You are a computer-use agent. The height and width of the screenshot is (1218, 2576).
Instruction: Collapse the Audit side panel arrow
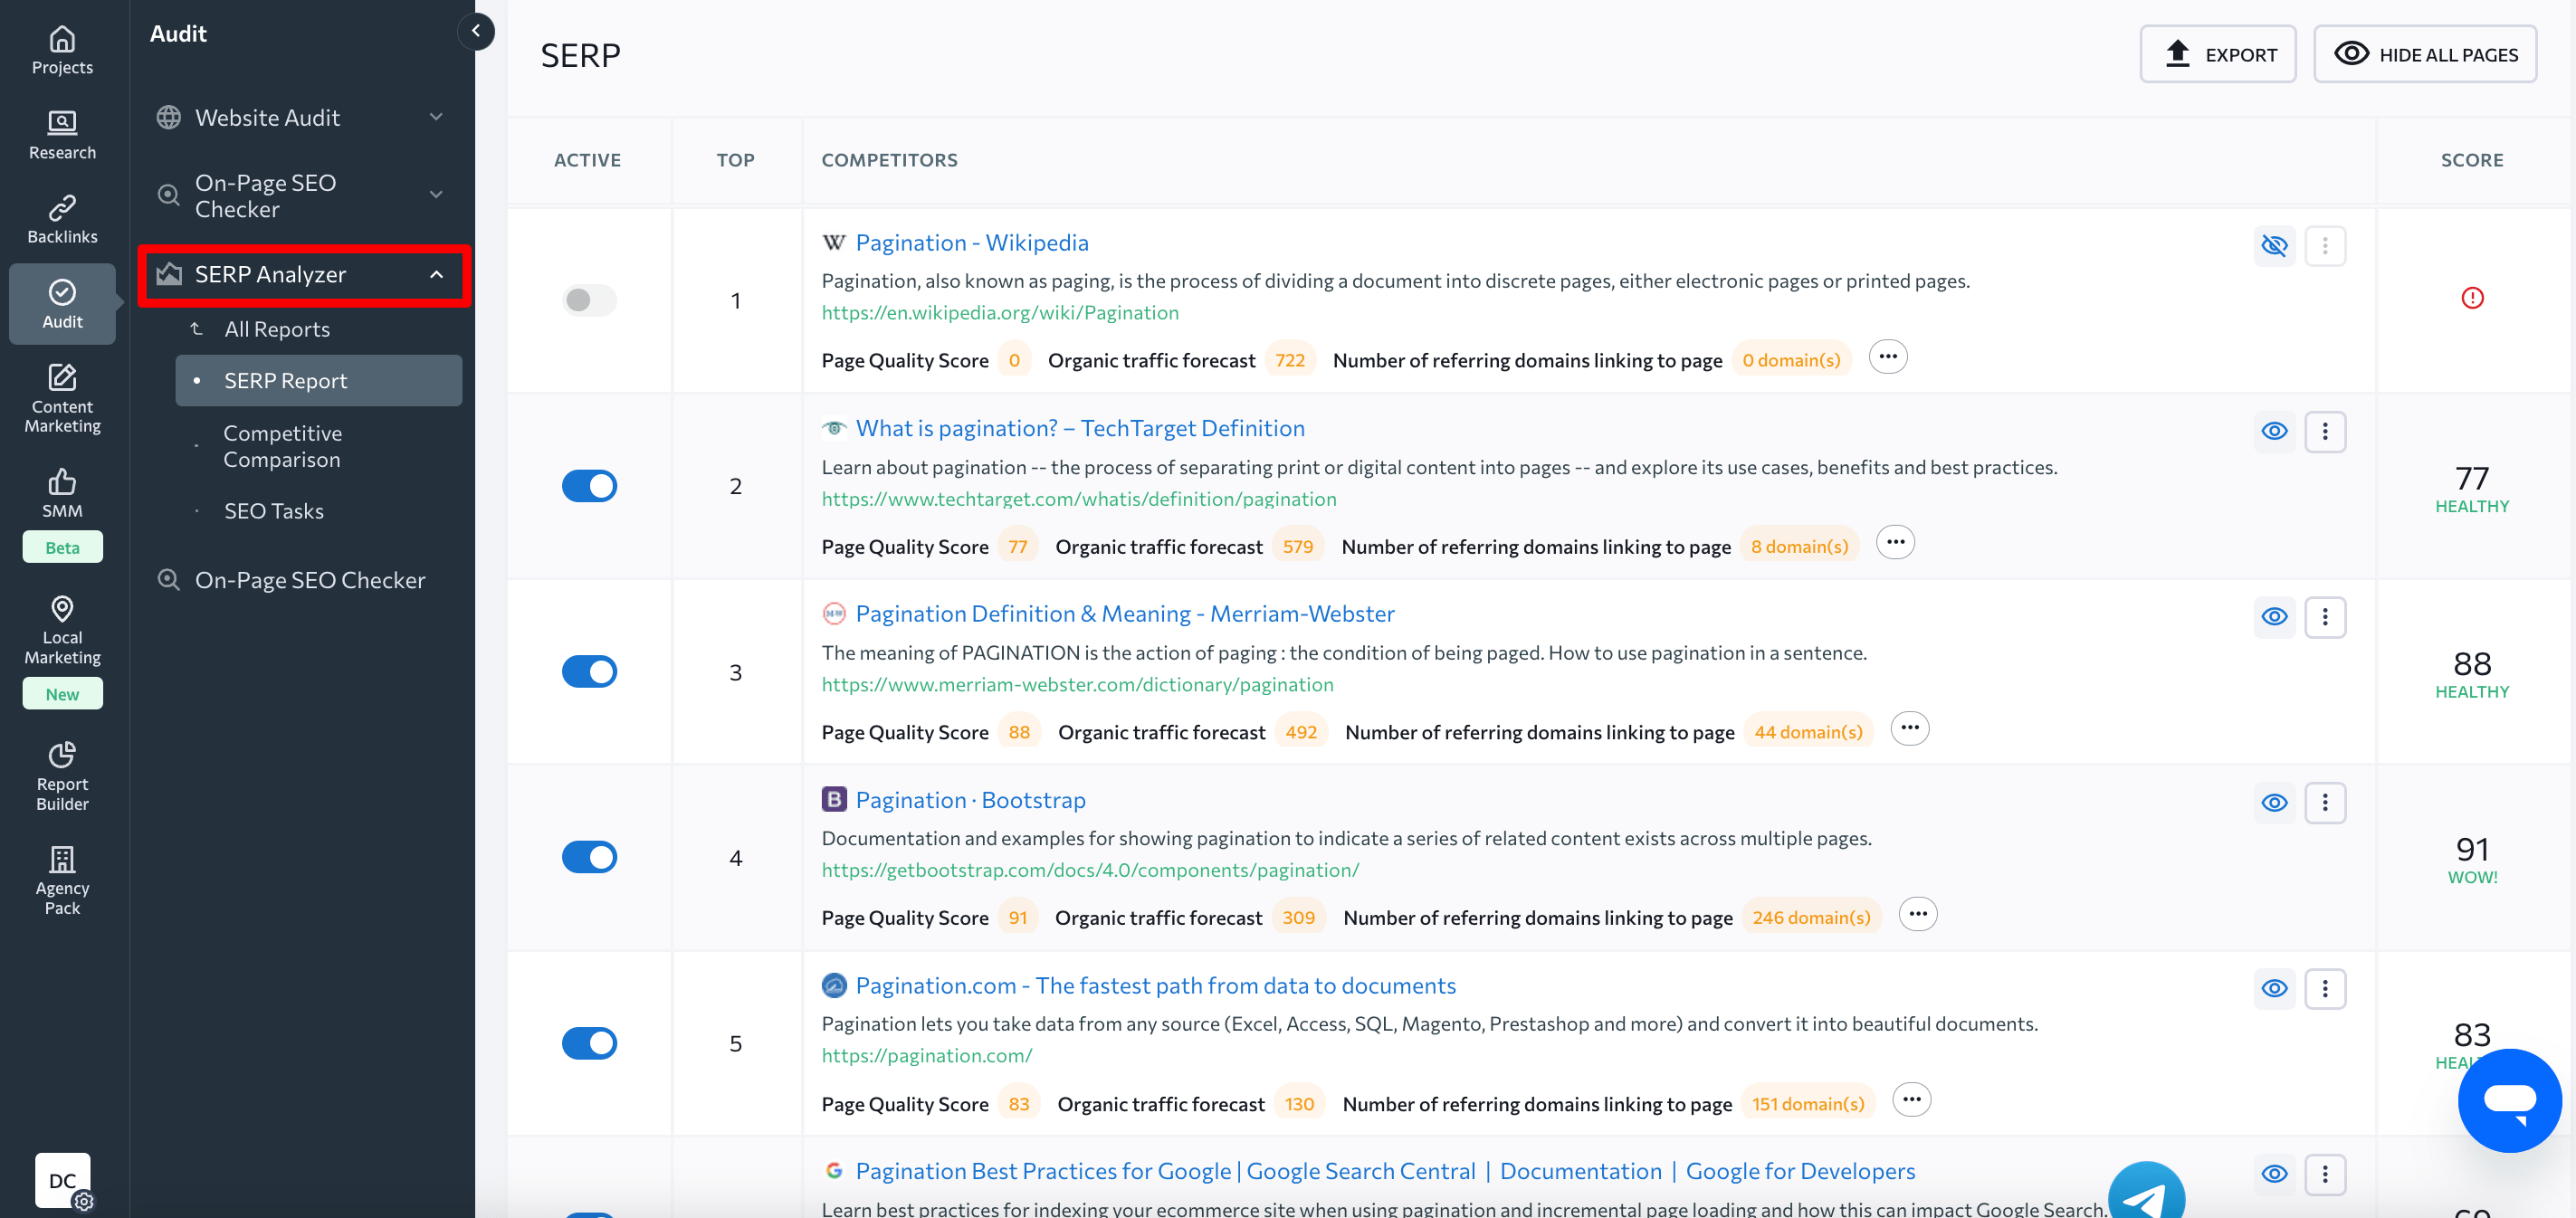click(x=476, y=31)
